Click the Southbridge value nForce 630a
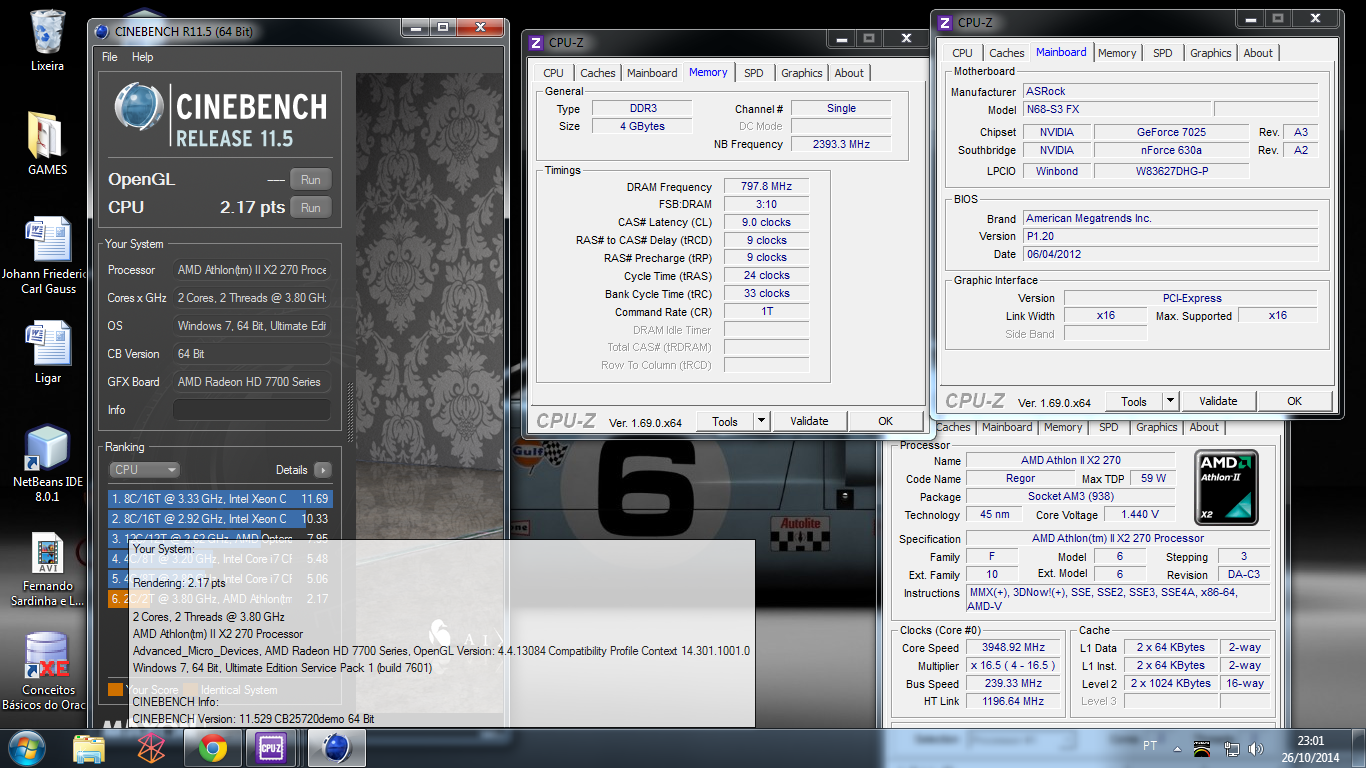The image size is (1366, 768). click(x=1172, y=150)
